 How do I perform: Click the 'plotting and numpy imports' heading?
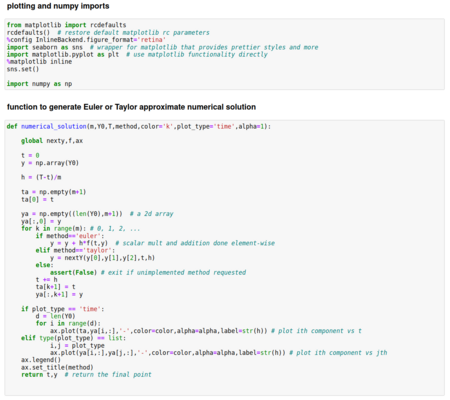pos(58,6)
